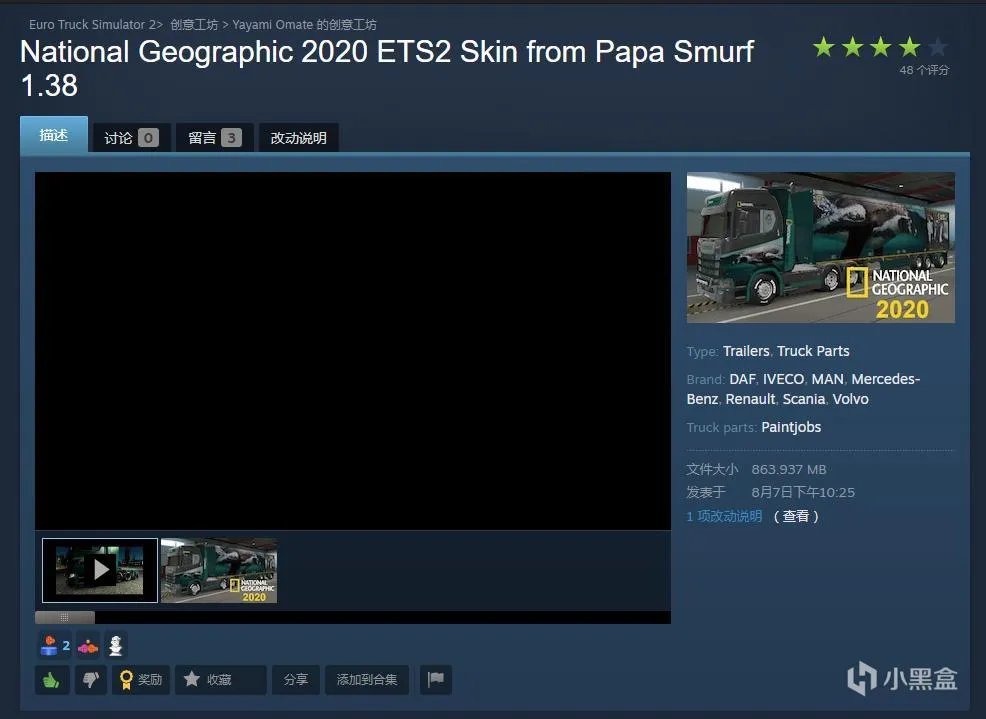Click the flag report icon
Viewport: 986px width, 719px height.
pos(435,680)
